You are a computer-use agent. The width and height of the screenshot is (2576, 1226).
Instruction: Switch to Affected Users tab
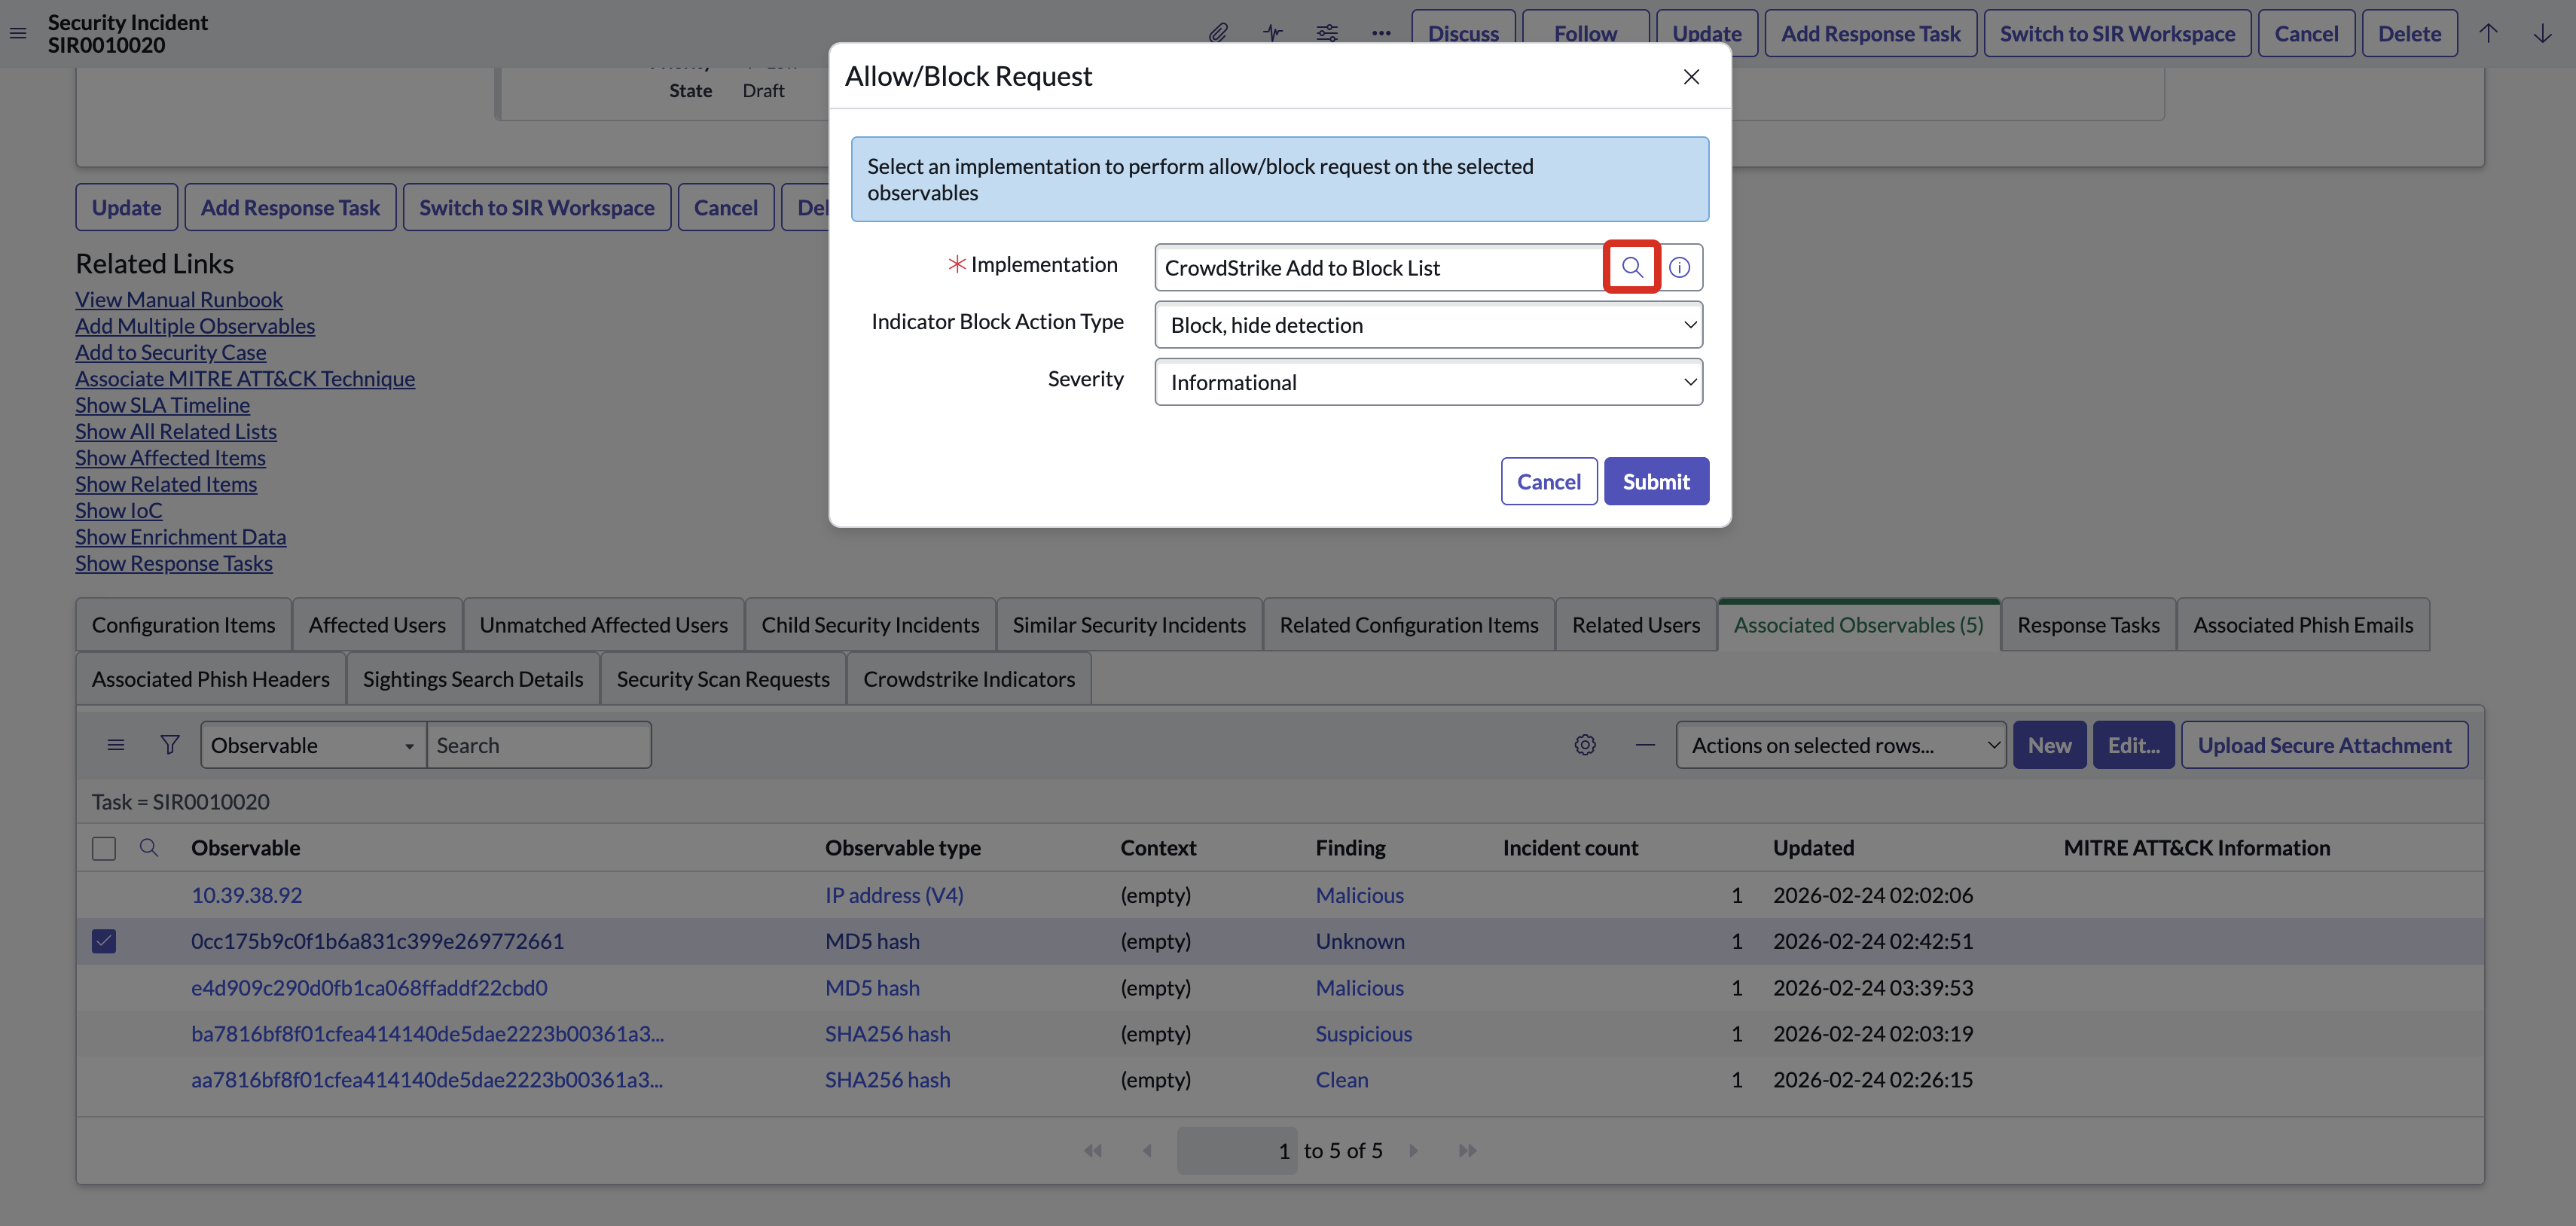(x=377, y=625)
